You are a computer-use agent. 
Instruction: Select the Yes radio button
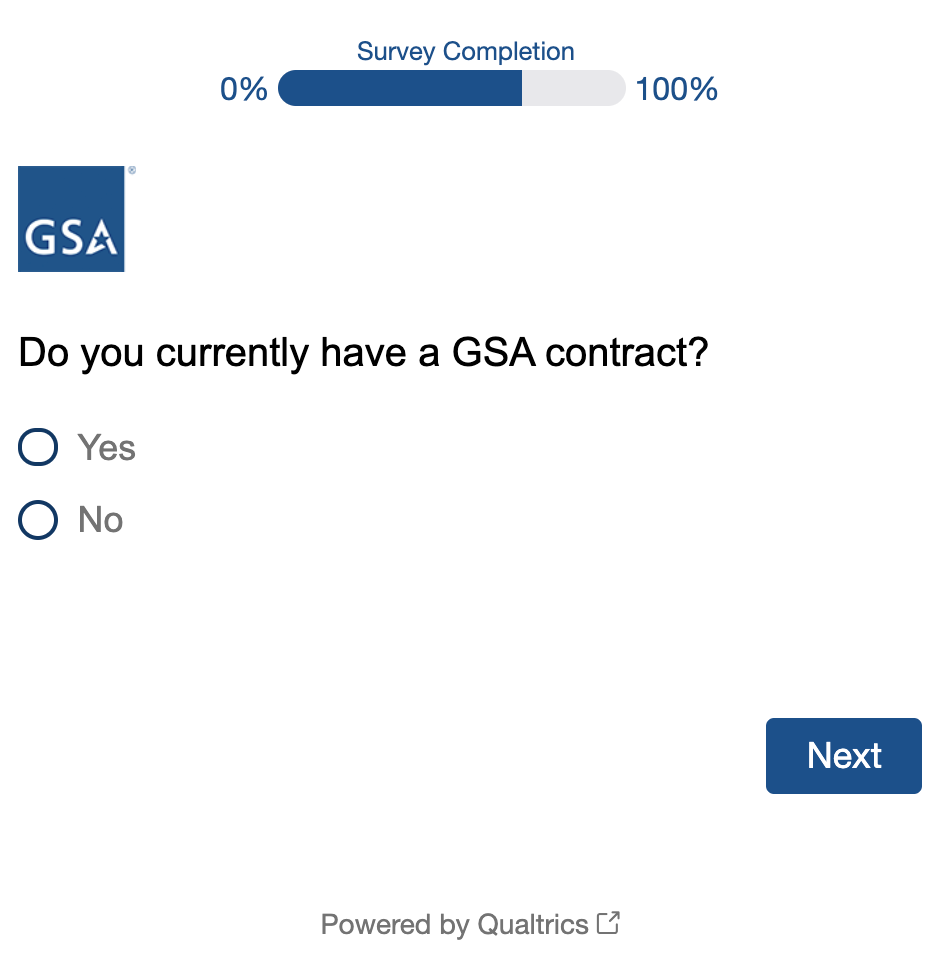pyautogui.click(x=38, y=447)
